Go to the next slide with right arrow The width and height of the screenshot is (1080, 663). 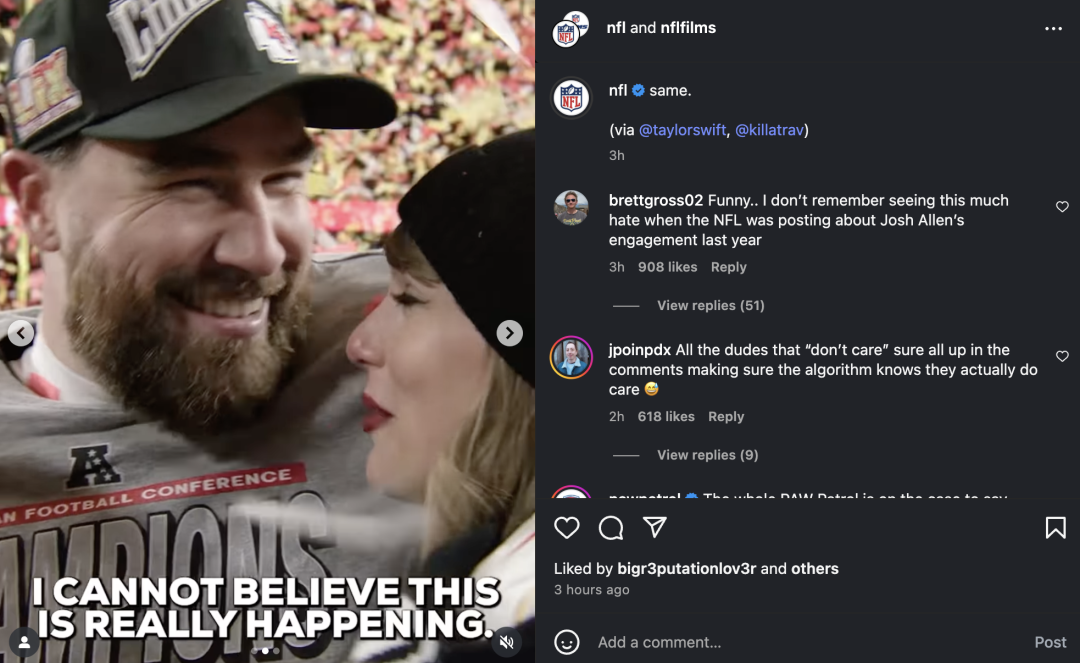pyautogui.click(x=510, y=333)
